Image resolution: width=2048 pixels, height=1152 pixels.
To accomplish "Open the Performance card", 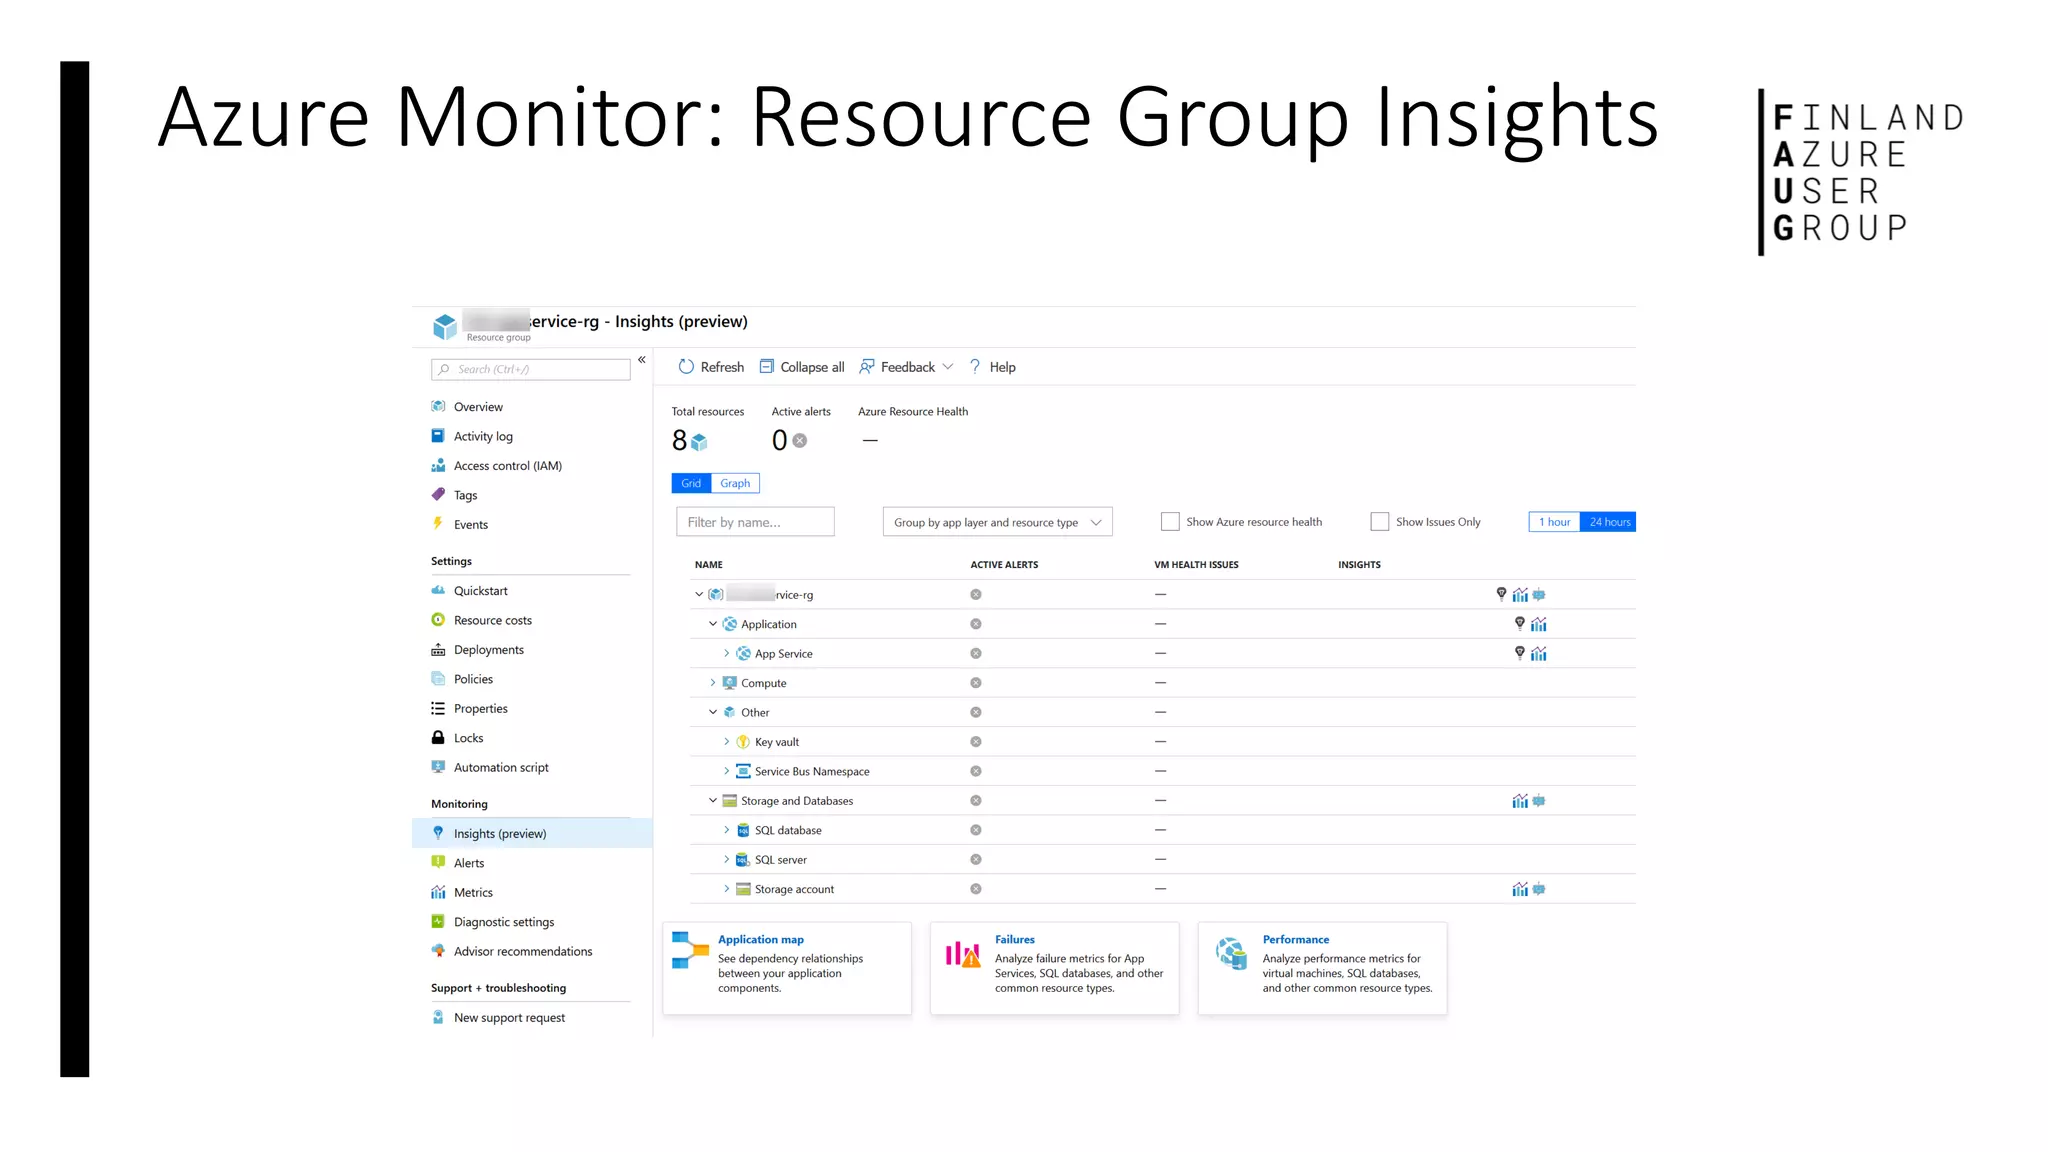I will coord(1322,967).
